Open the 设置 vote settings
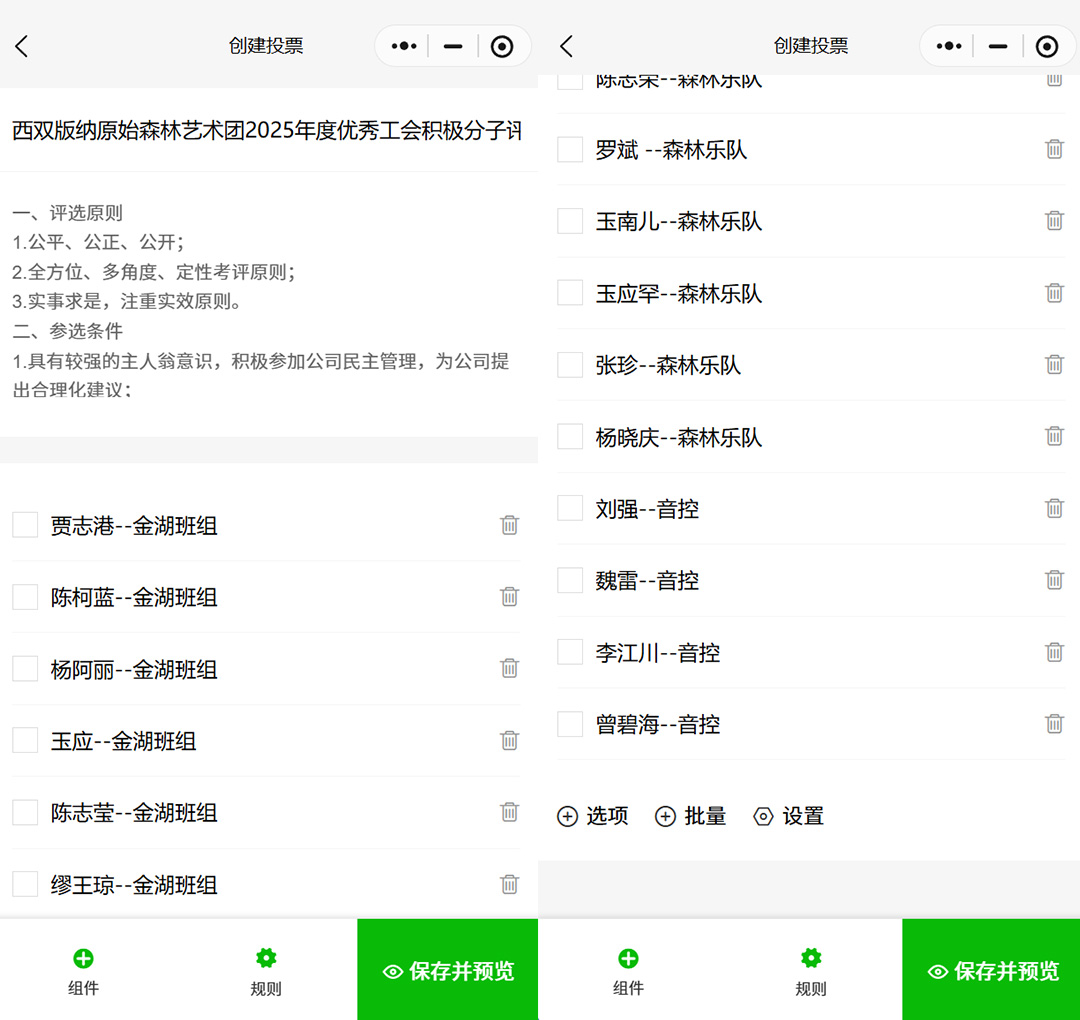The image size is (1080, 1020). (788, 816)
